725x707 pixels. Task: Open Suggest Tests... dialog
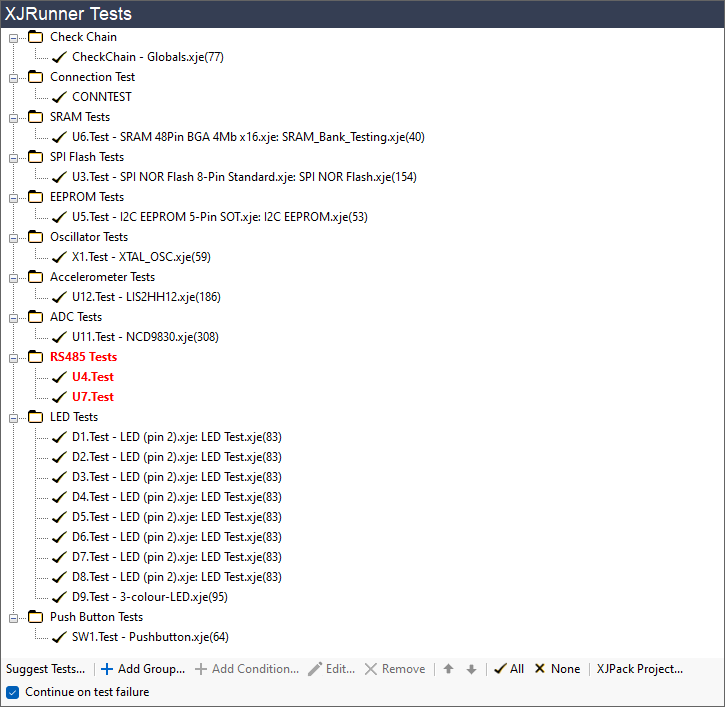pos(45,669)
